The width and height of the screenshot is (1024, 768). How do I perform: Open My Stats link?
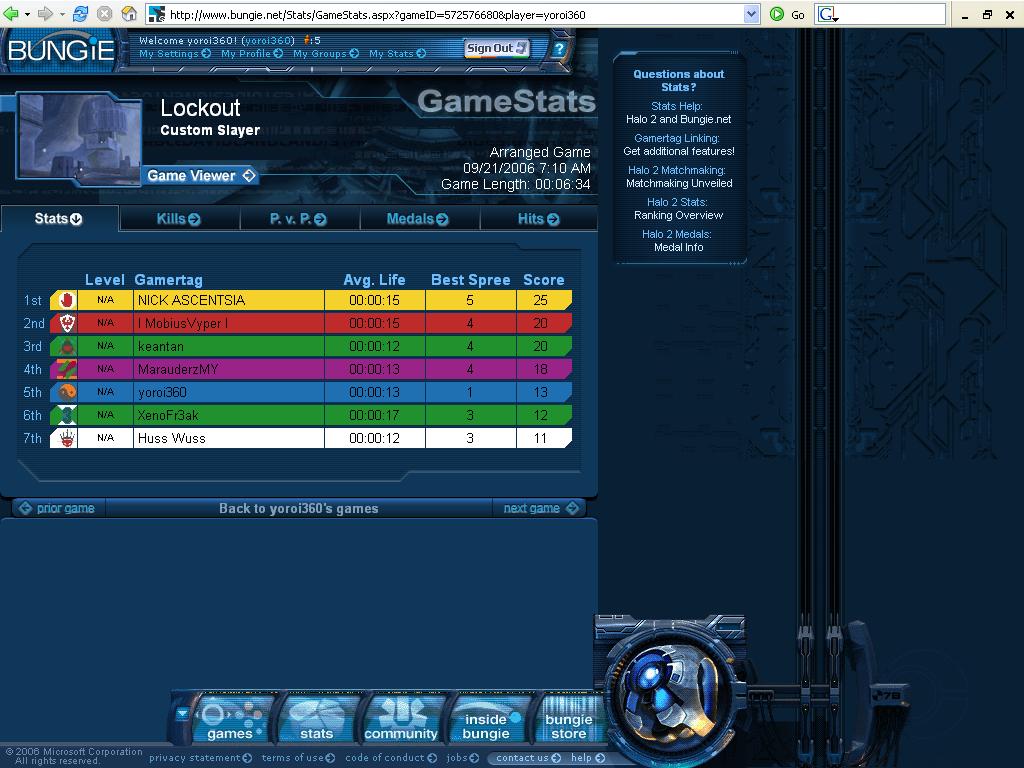tap(398, 54)
